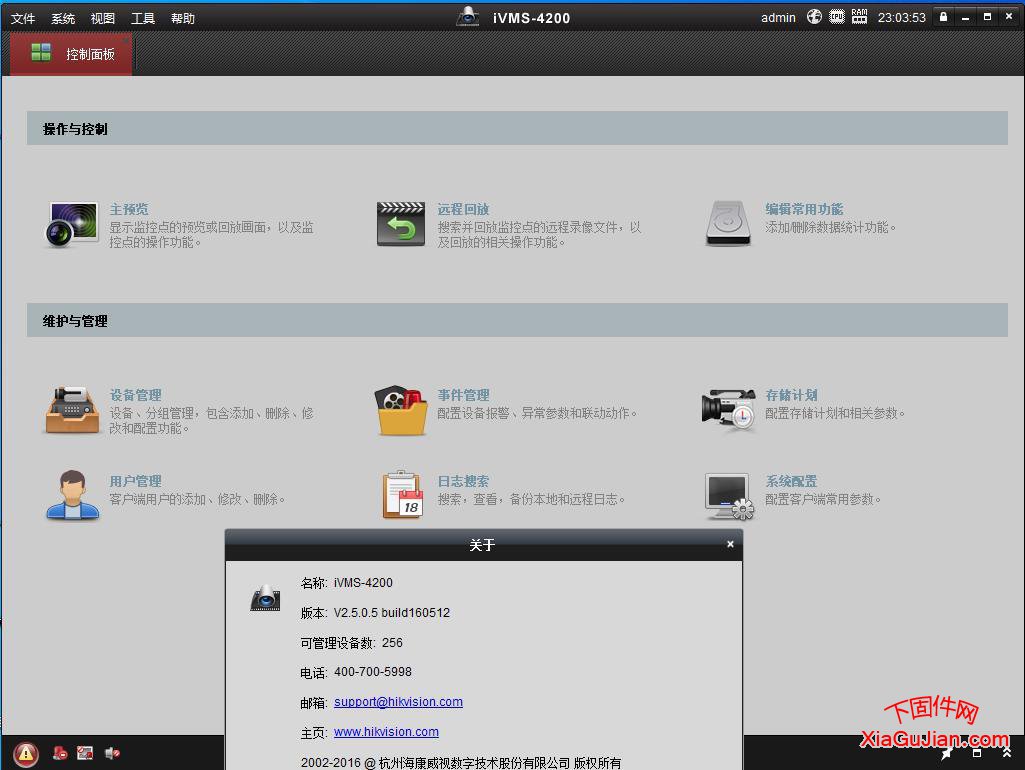Click the 存储计划 title link
The width and height of the screenshot is (1025, 770).
[x=792, y=395]
